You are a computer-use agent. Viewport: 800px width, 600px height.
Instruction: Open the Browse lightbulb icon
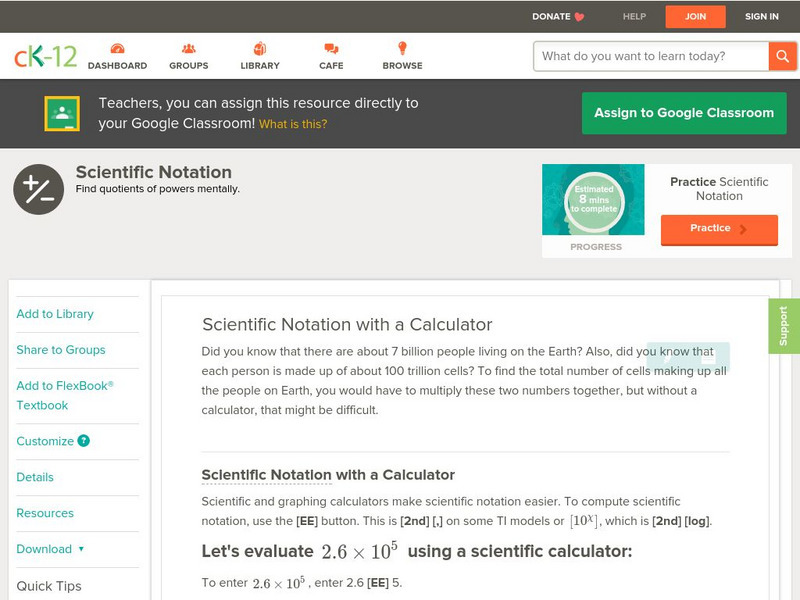tap(402, 49)
